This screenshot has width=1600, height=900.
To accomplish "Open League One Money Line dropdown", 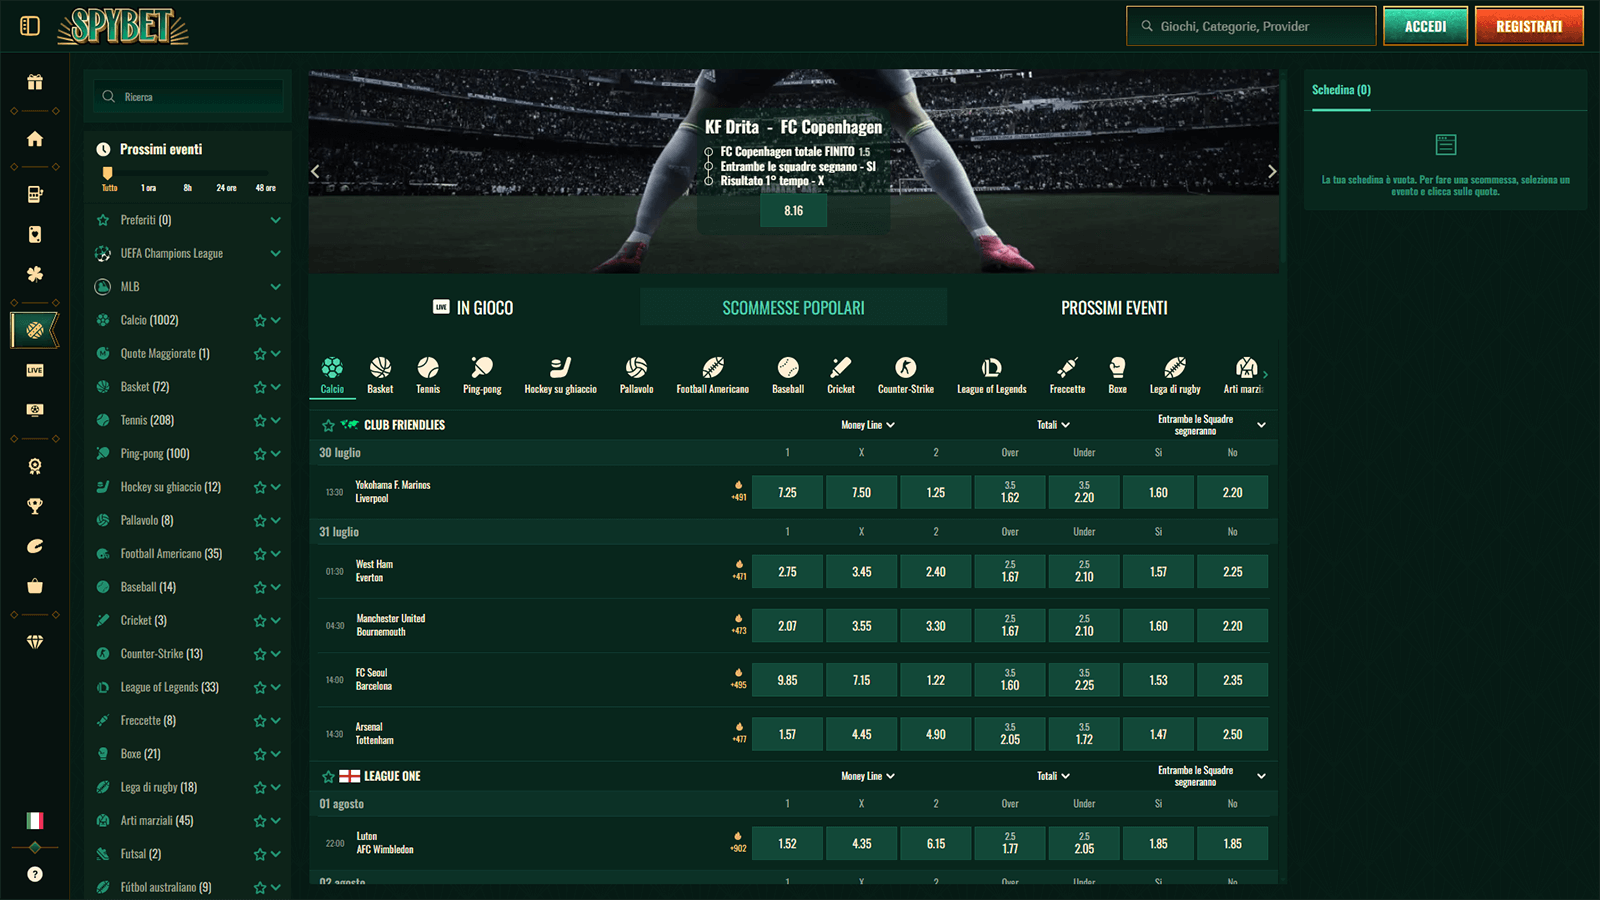I will [x=867, y=776].
